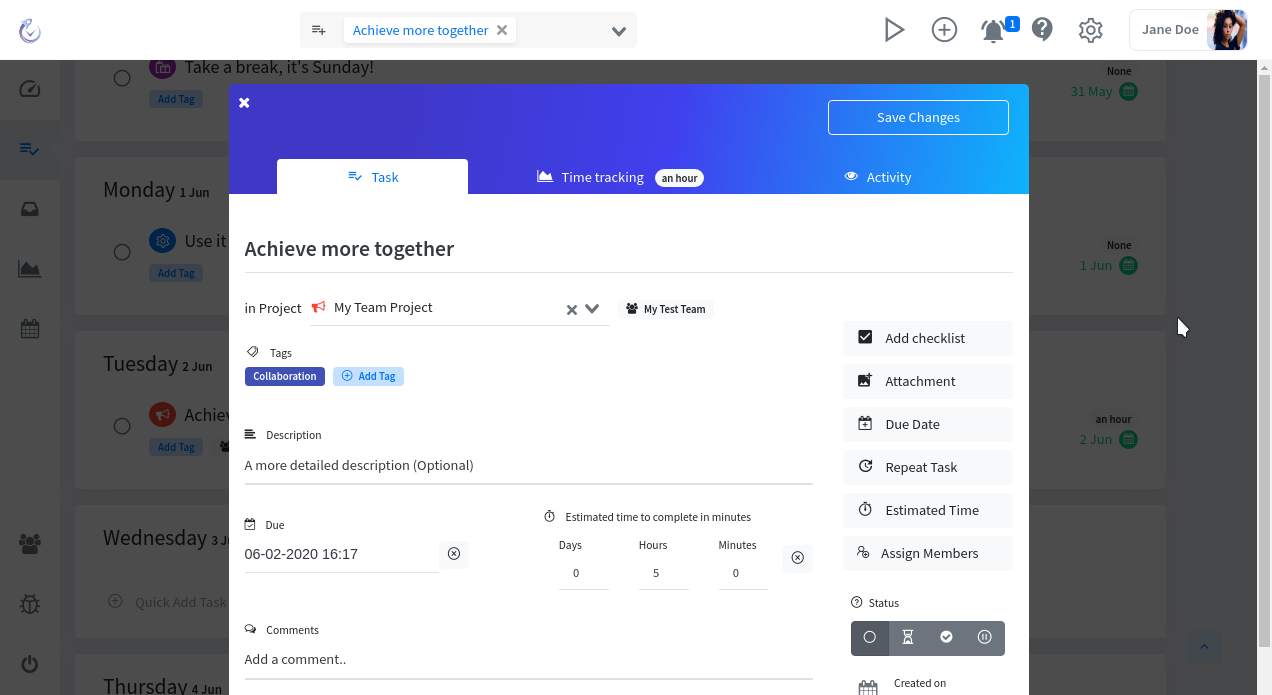Viewport: 1272px width, 695px height.
Task: Switch to the Task tab
Action: coord(372,177)
